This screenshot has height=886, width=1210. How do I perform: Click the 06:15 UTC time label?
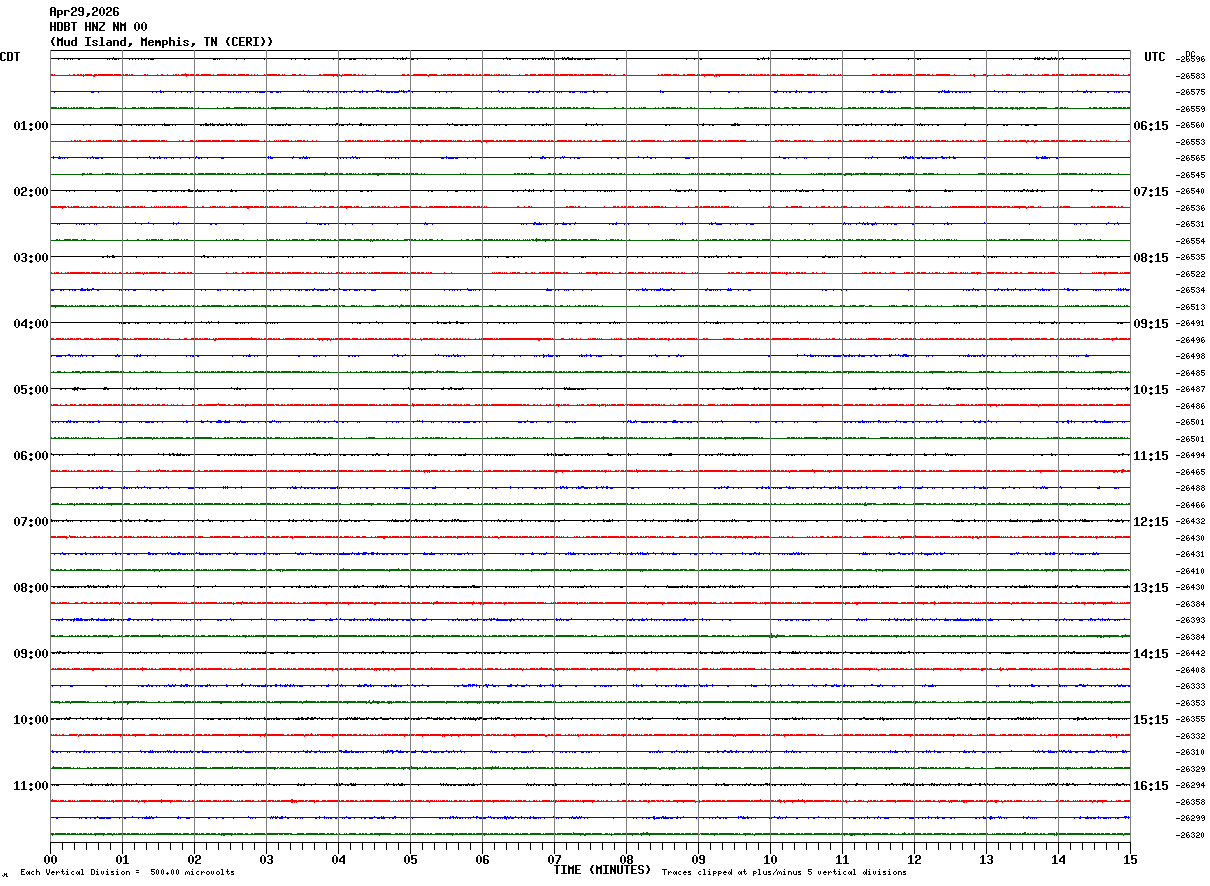tap(1151, 126)
